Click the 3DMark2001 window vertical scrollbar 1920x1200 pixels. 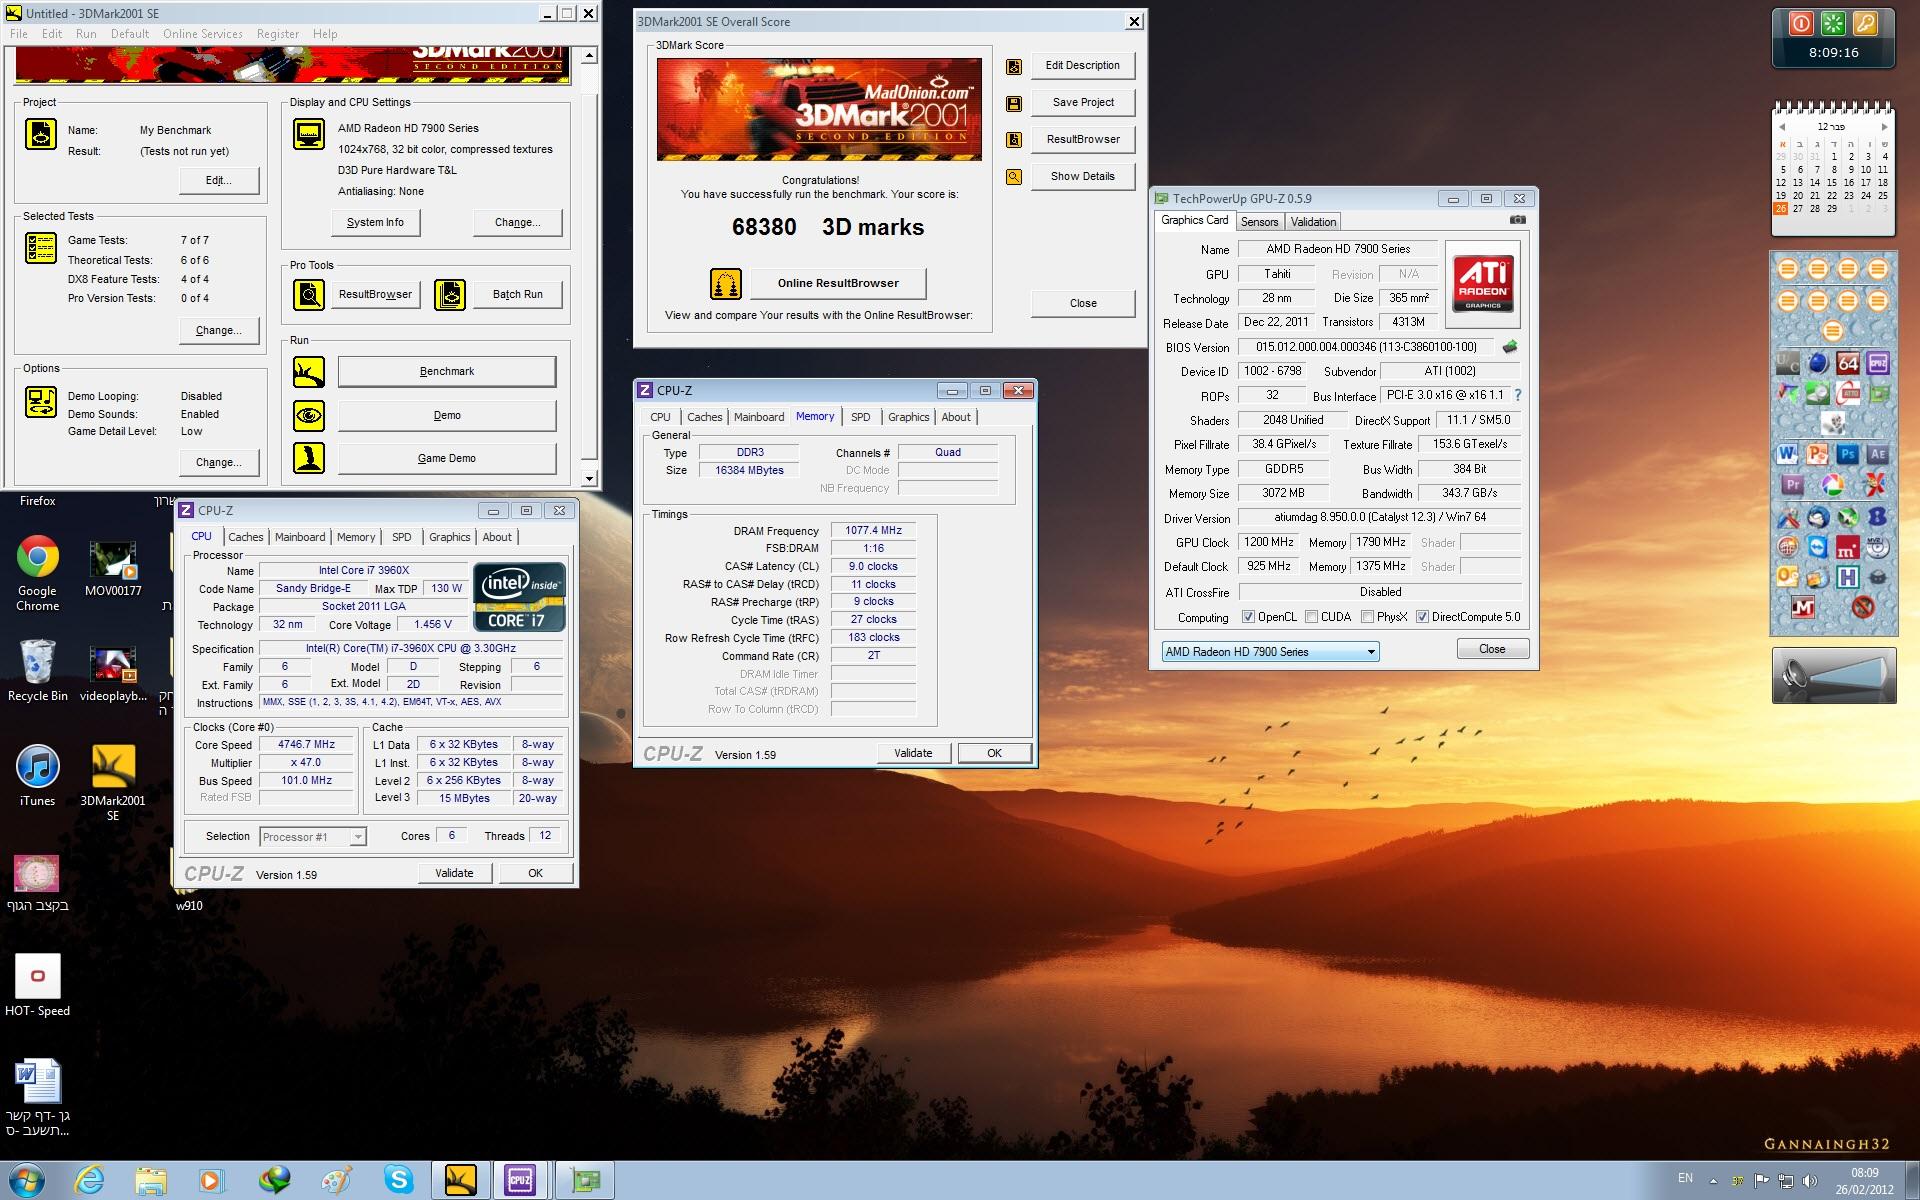589,268
